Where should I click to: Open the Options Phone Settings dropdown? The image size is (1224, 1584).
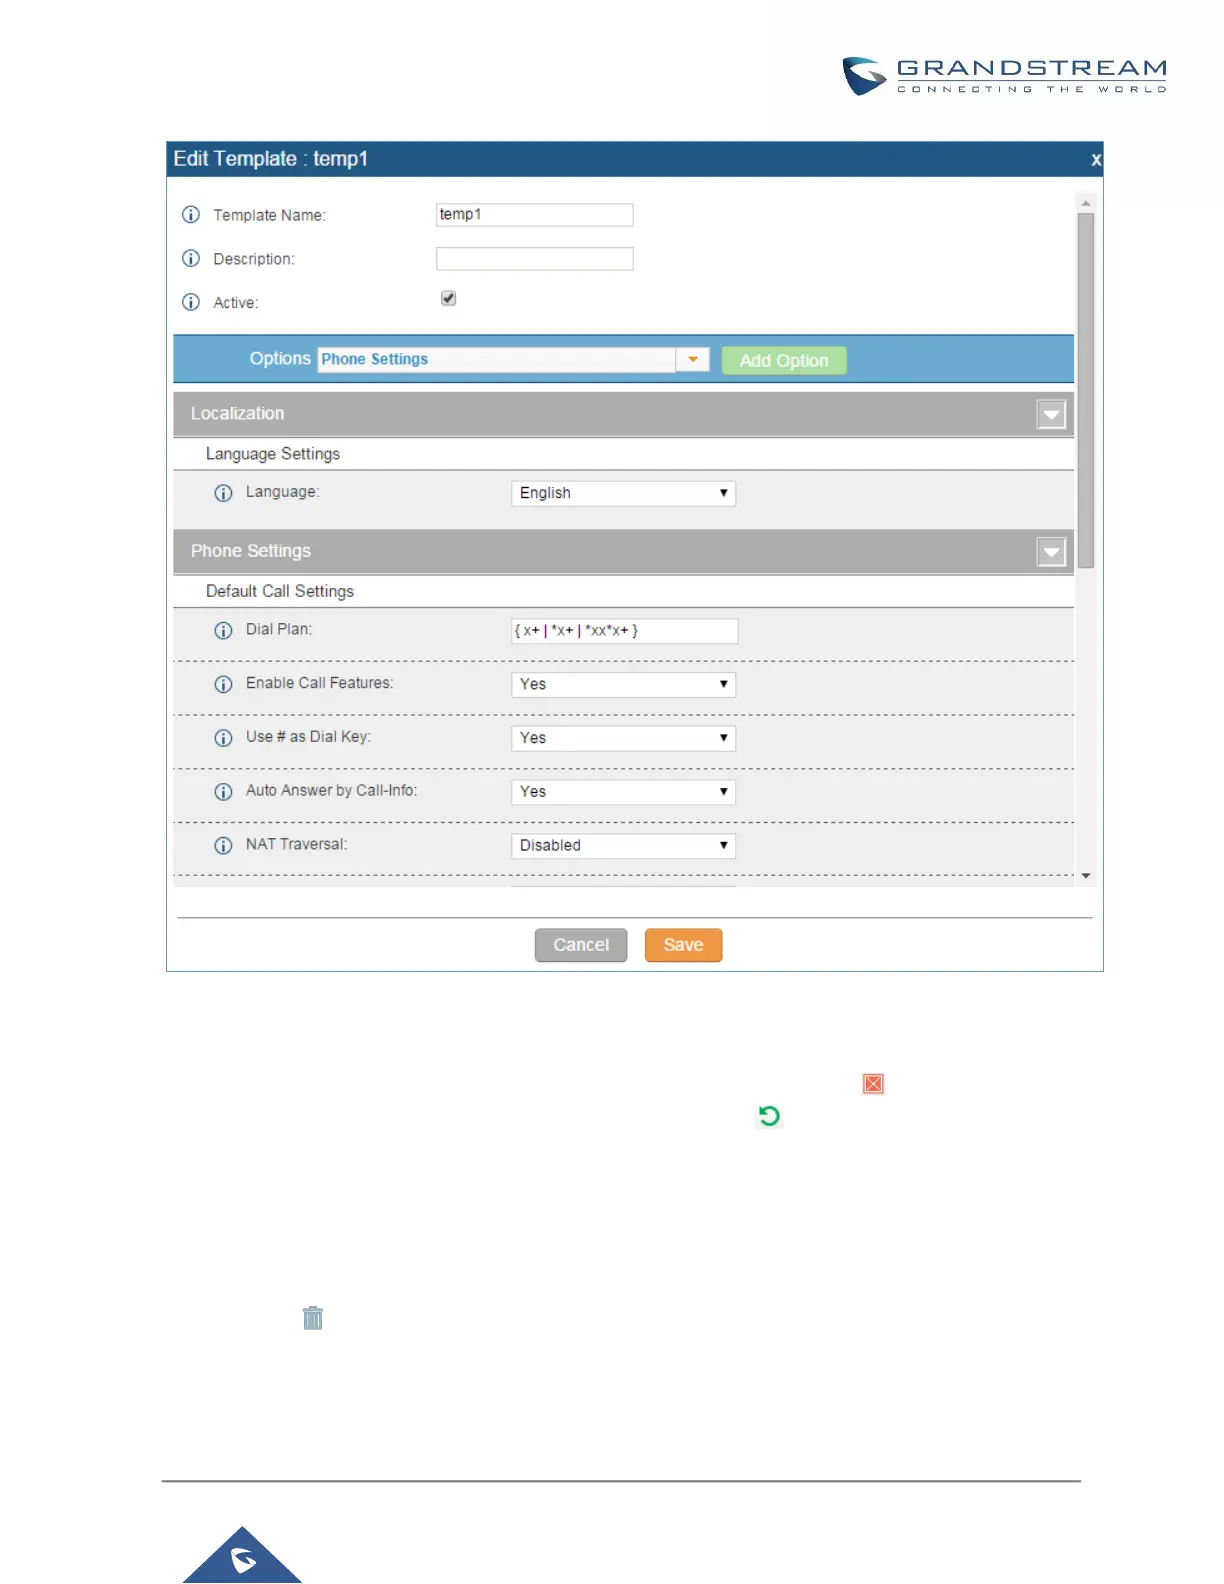(x=513, y=360)
